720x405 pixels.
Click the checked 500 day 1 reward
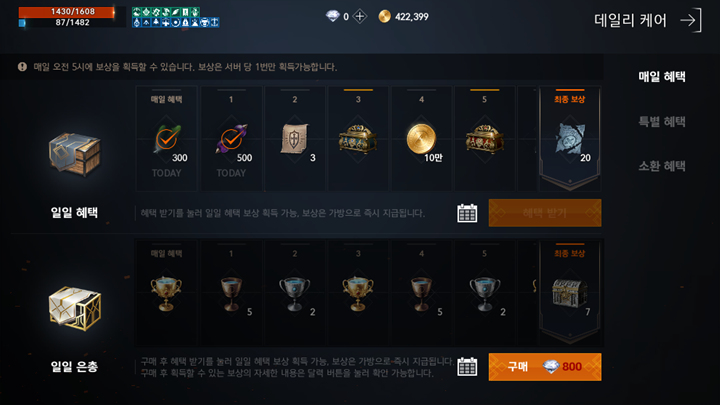pyautogui.click(x=231, y=139)
